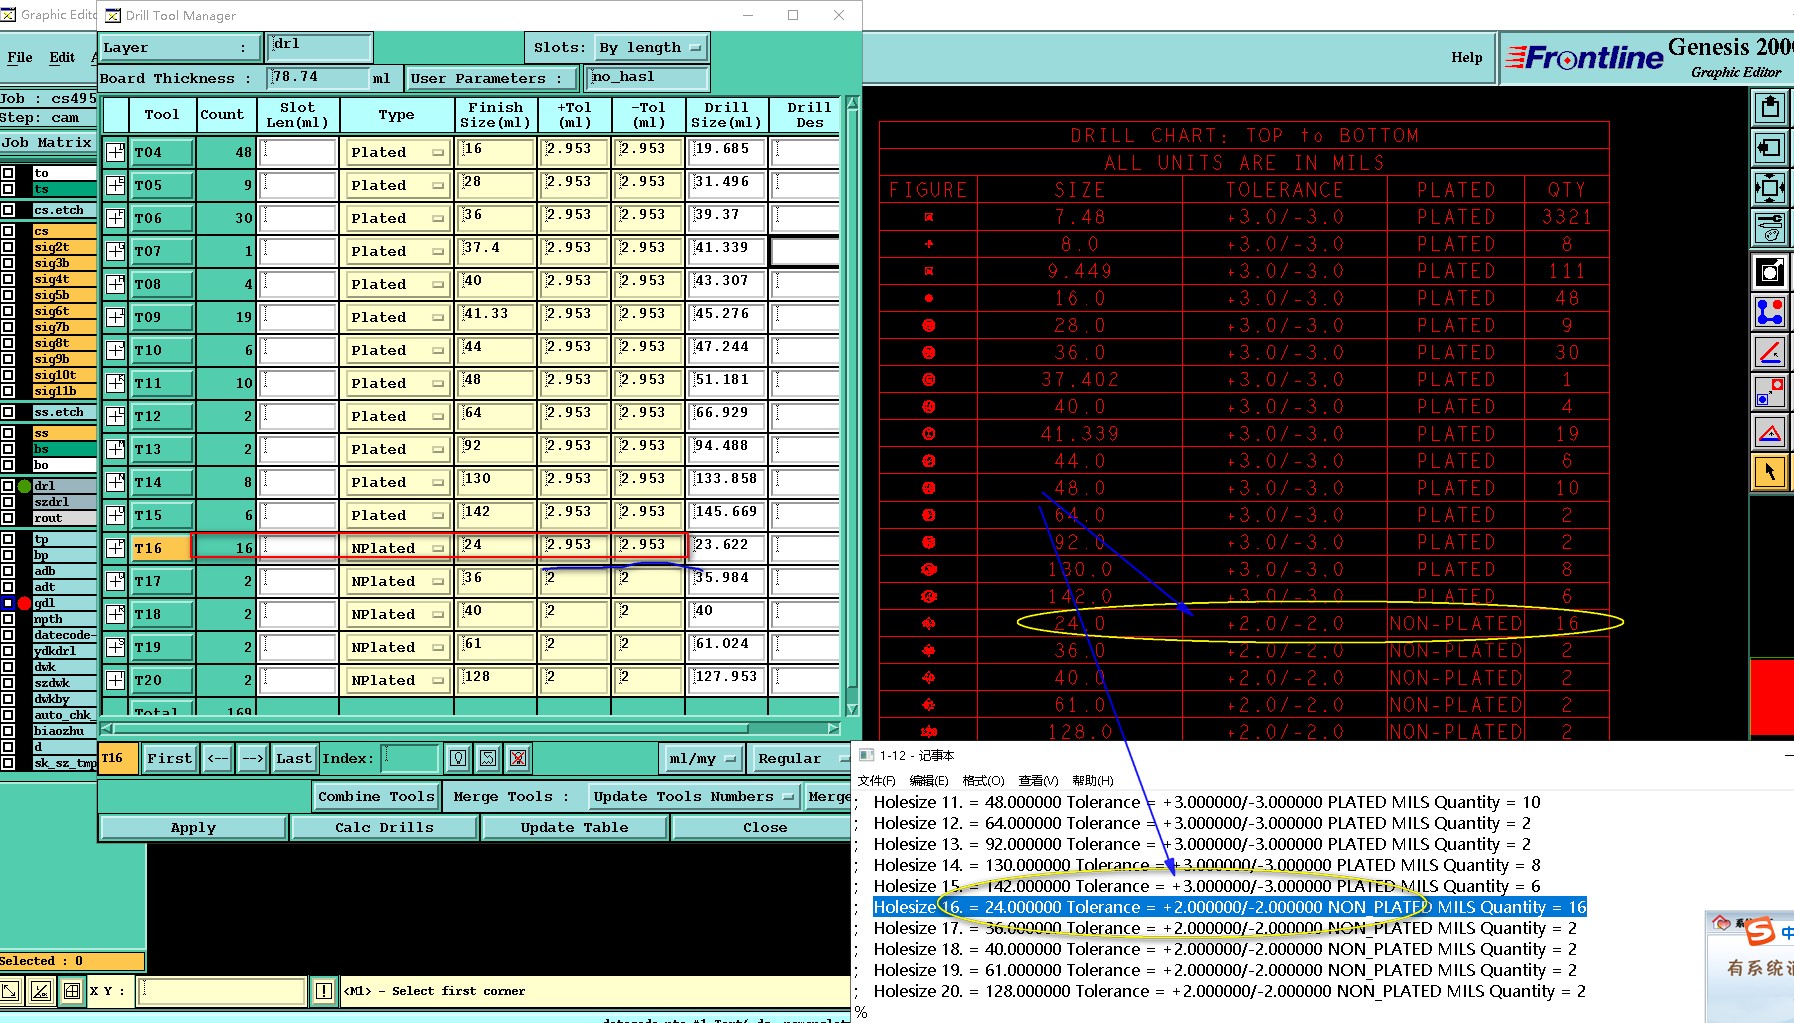
Task: Click the fit-to-window zoom icon with arrows
Action: [x=1769, y=187]
